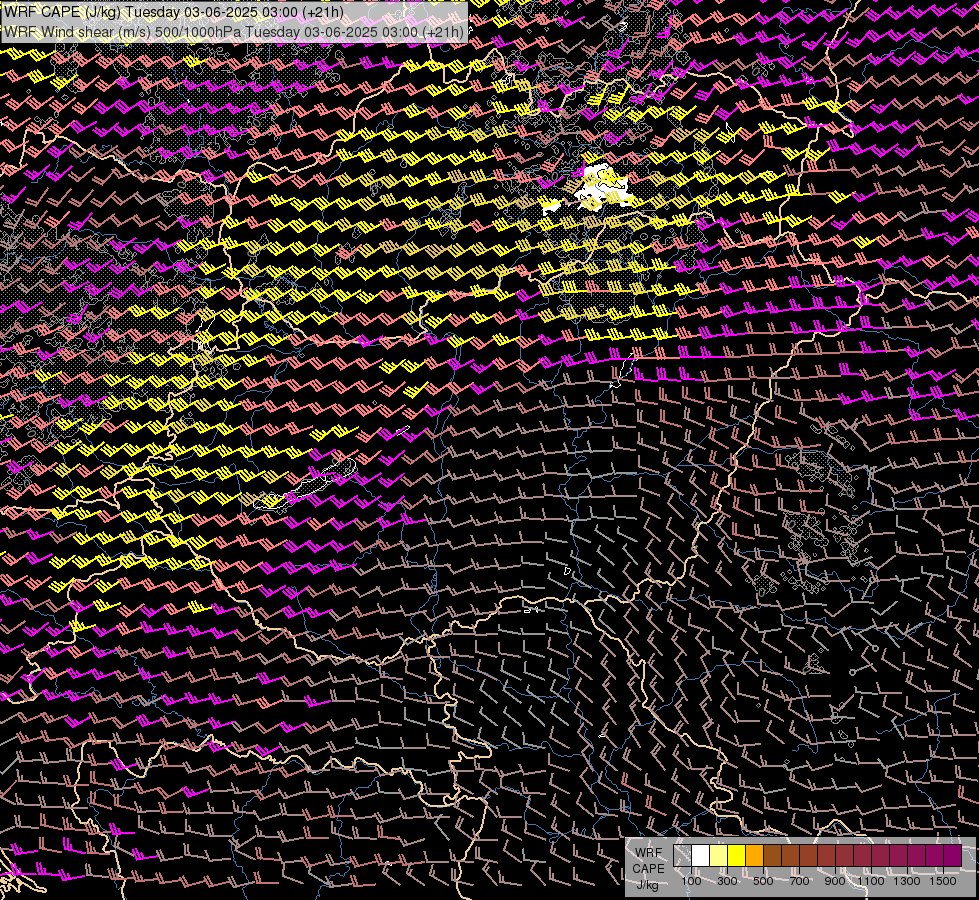
Task: Click the '900' legend scale label
Action: click(835, 881)
